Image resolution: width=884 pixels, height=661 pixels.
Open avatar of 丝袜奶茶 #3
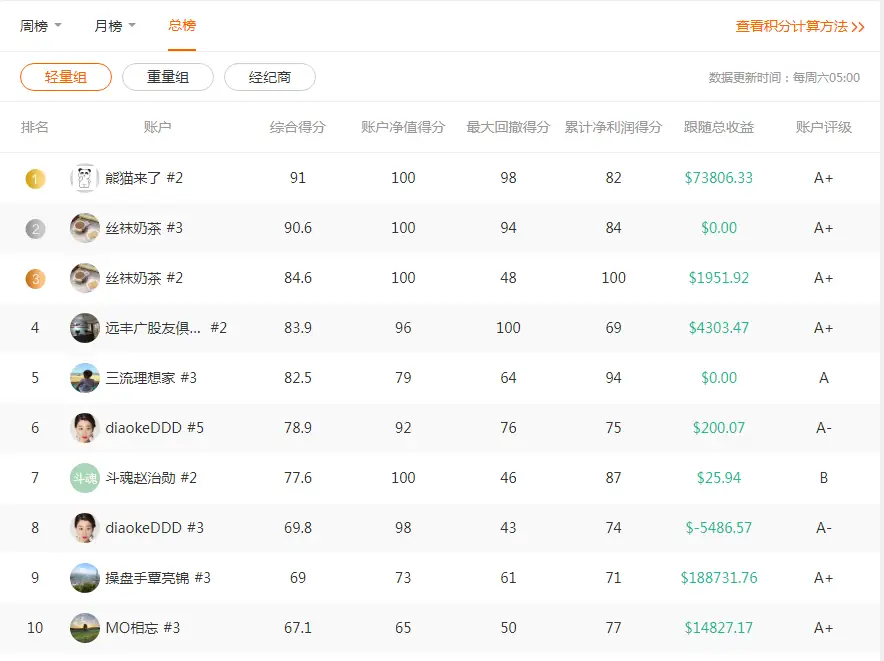pyautogui.click(x=85, y=228)
